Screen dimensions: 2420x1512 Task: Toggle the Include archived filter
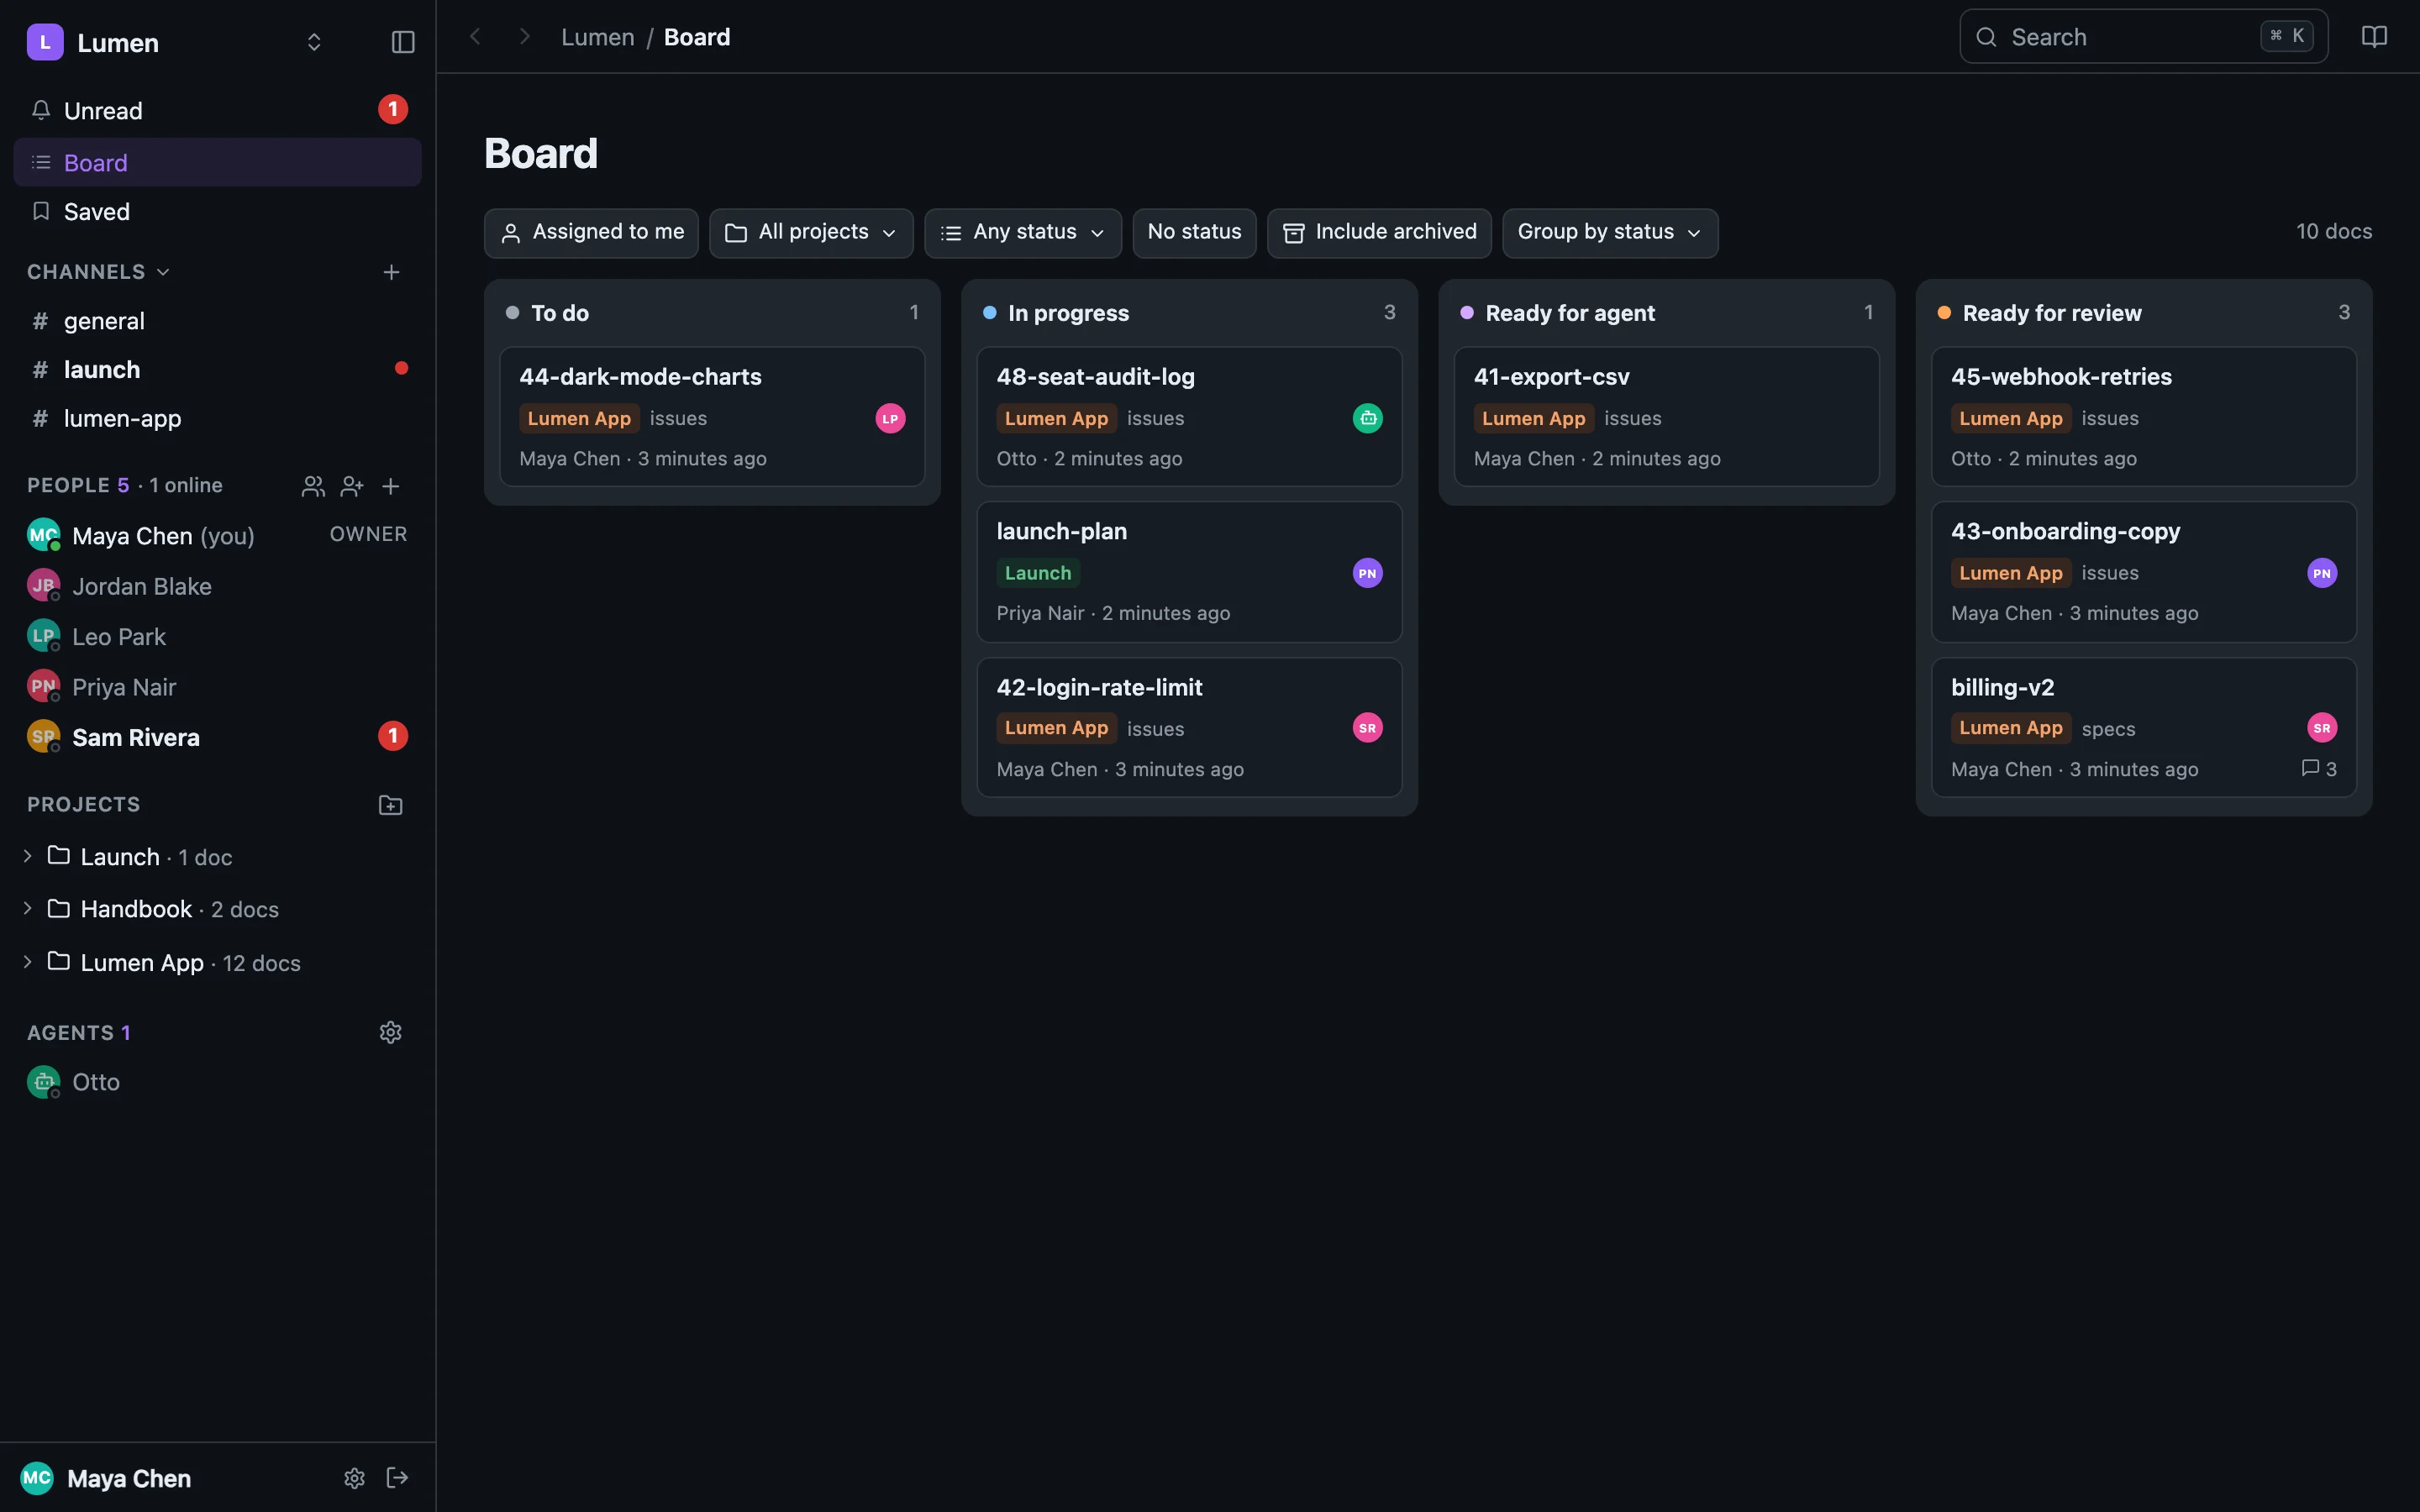[x=1379, y=232]
